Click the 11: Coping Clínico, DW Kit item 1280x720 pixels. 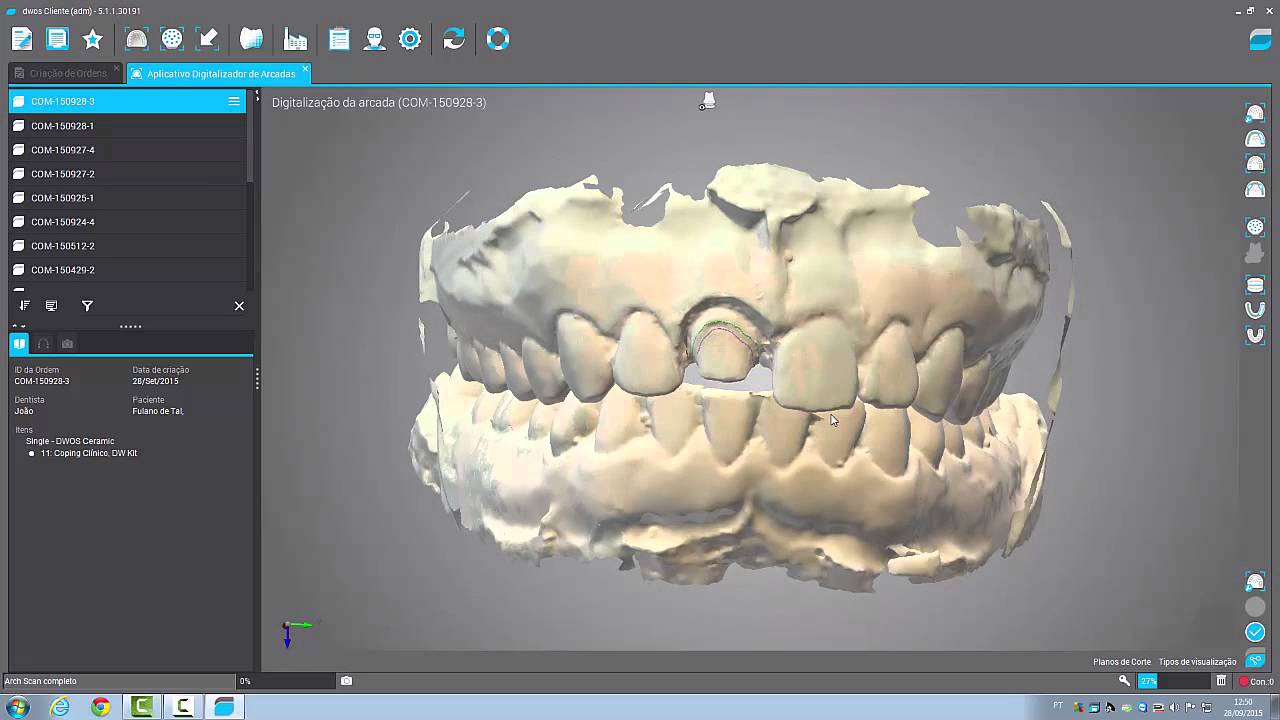[x=88, y=453]
